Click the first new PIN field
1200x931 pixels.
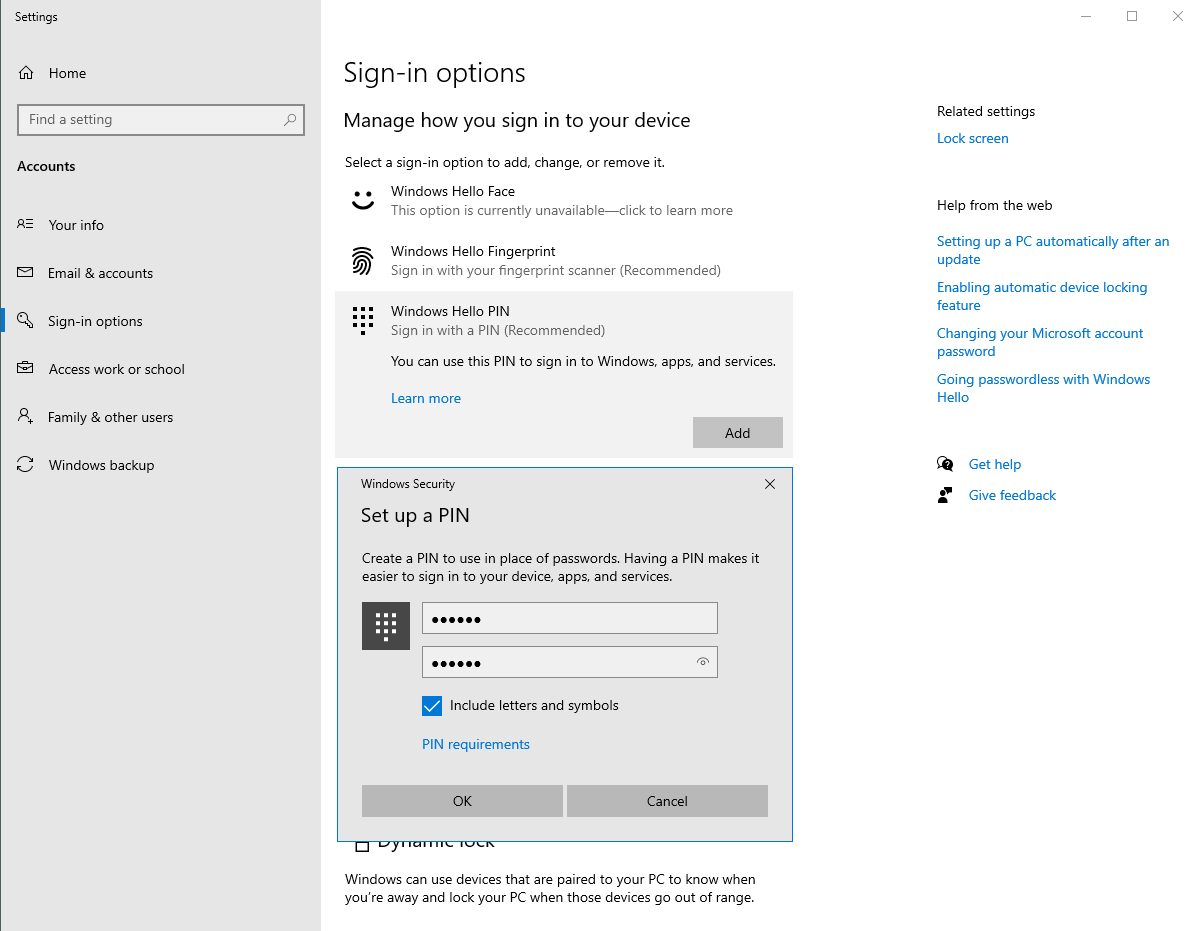pyautogui.click(x=569, y=619)
